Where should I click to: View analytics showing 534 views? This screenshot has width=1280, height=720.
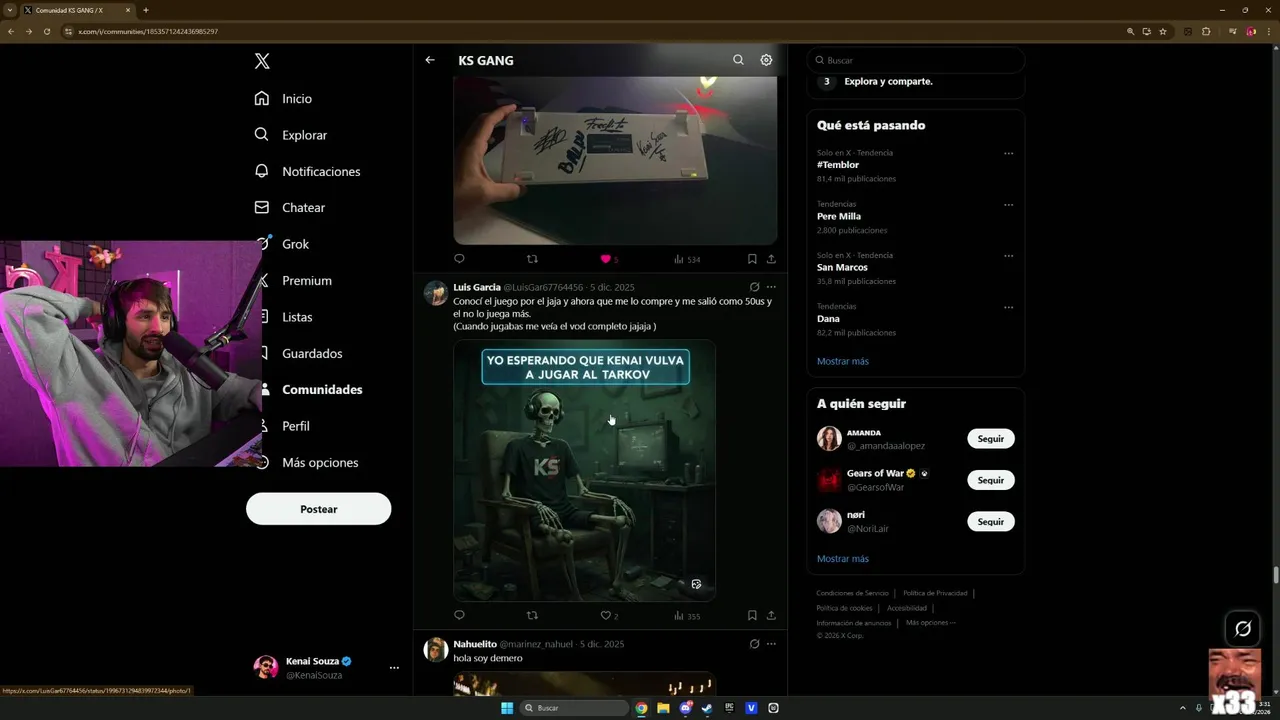[686, 259]
